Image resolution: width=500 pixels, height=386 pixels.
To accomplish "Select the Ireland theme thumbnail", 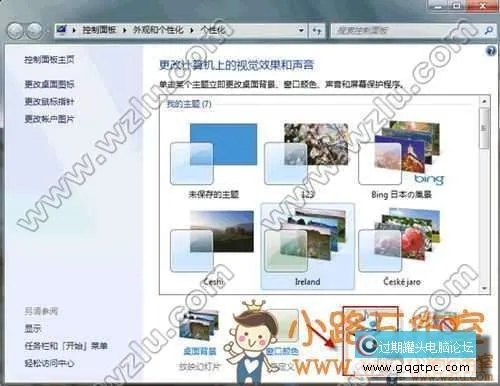I will (x=307, y=246).
